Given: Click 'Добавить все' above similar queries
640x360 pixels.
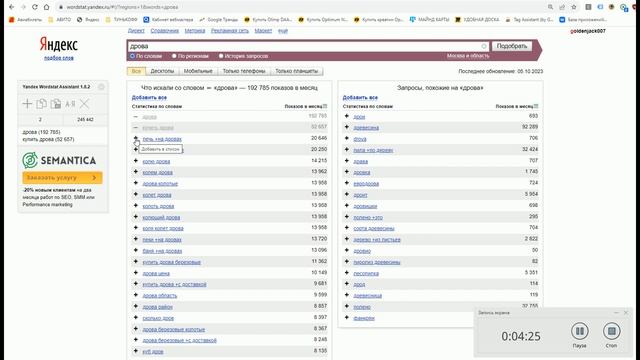Looking at the screenshot, I should coord(360,98).
